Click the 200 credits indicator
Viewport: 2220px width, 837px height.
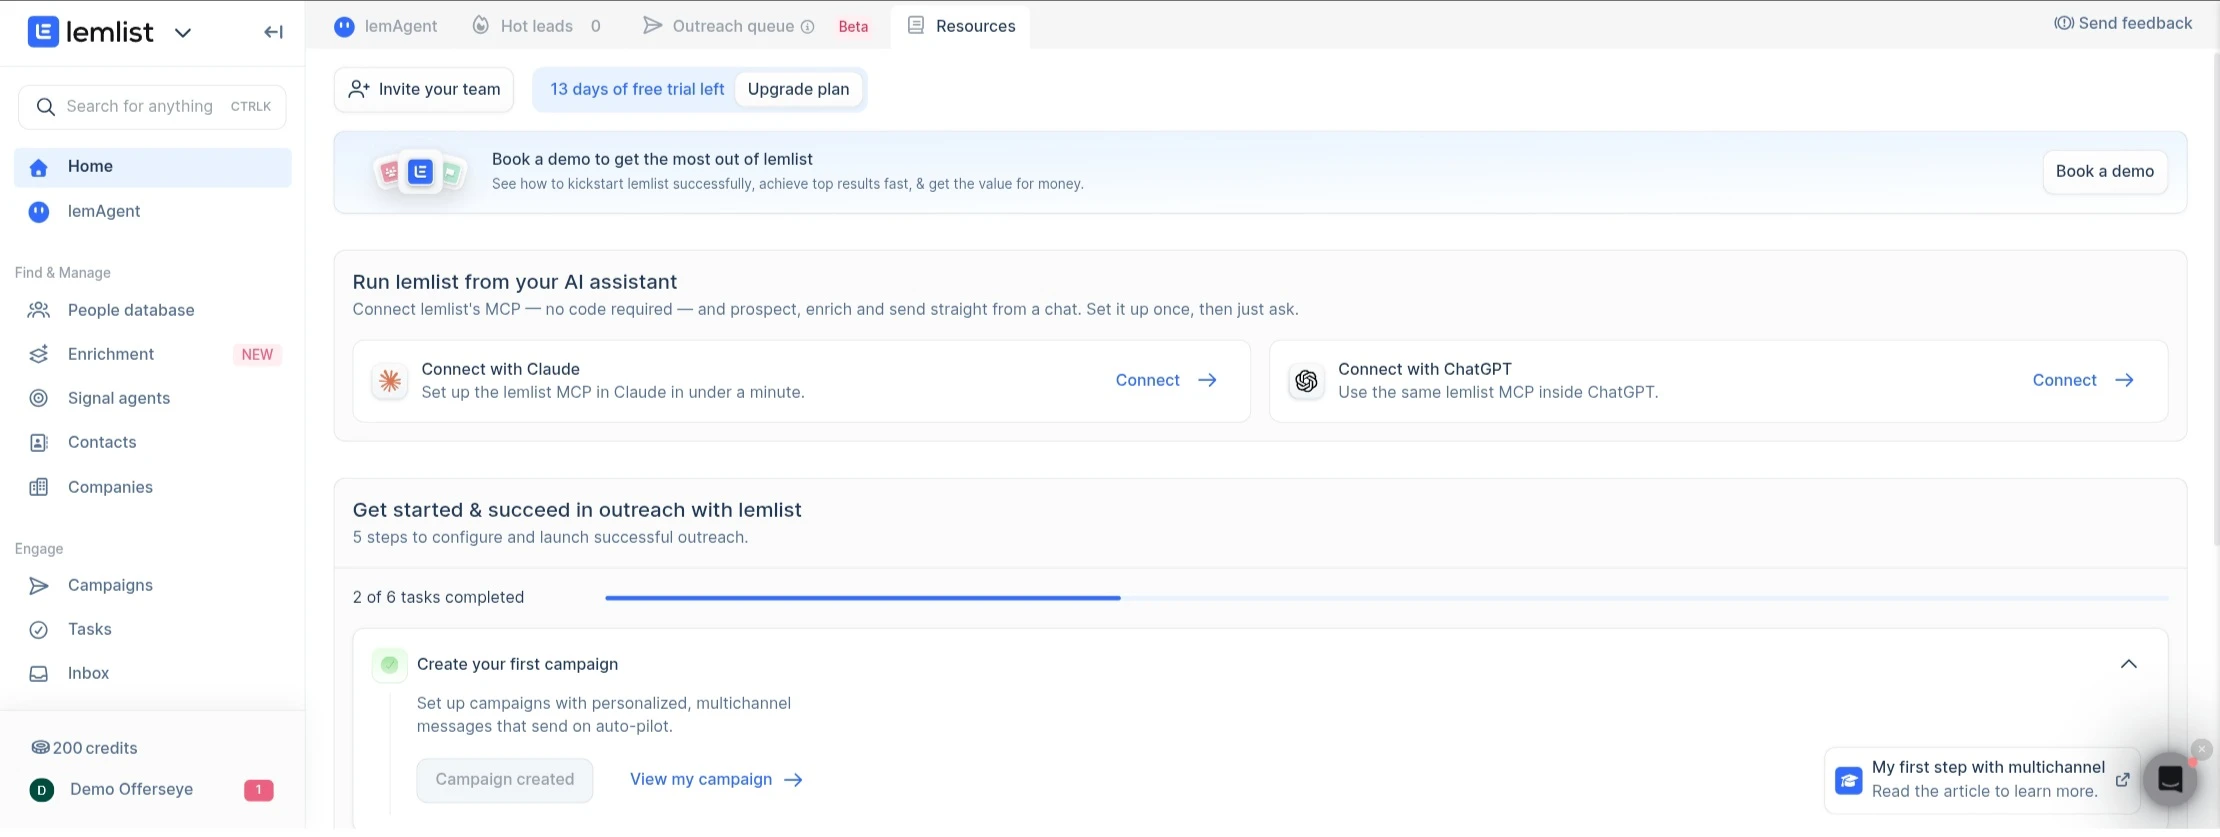tap(84, 748)
